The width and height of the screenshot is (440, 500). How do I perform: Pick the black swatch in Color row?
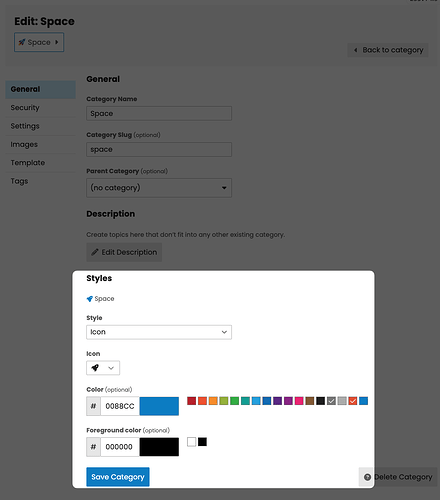click(x=320, y=401)
